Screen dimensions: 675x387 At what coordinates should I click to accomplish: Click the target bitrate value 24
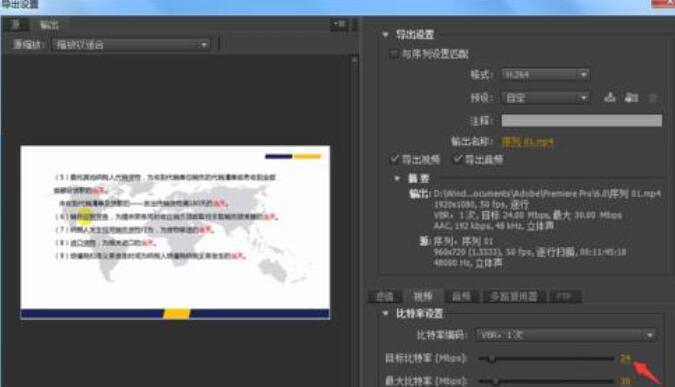click(625, 358)
